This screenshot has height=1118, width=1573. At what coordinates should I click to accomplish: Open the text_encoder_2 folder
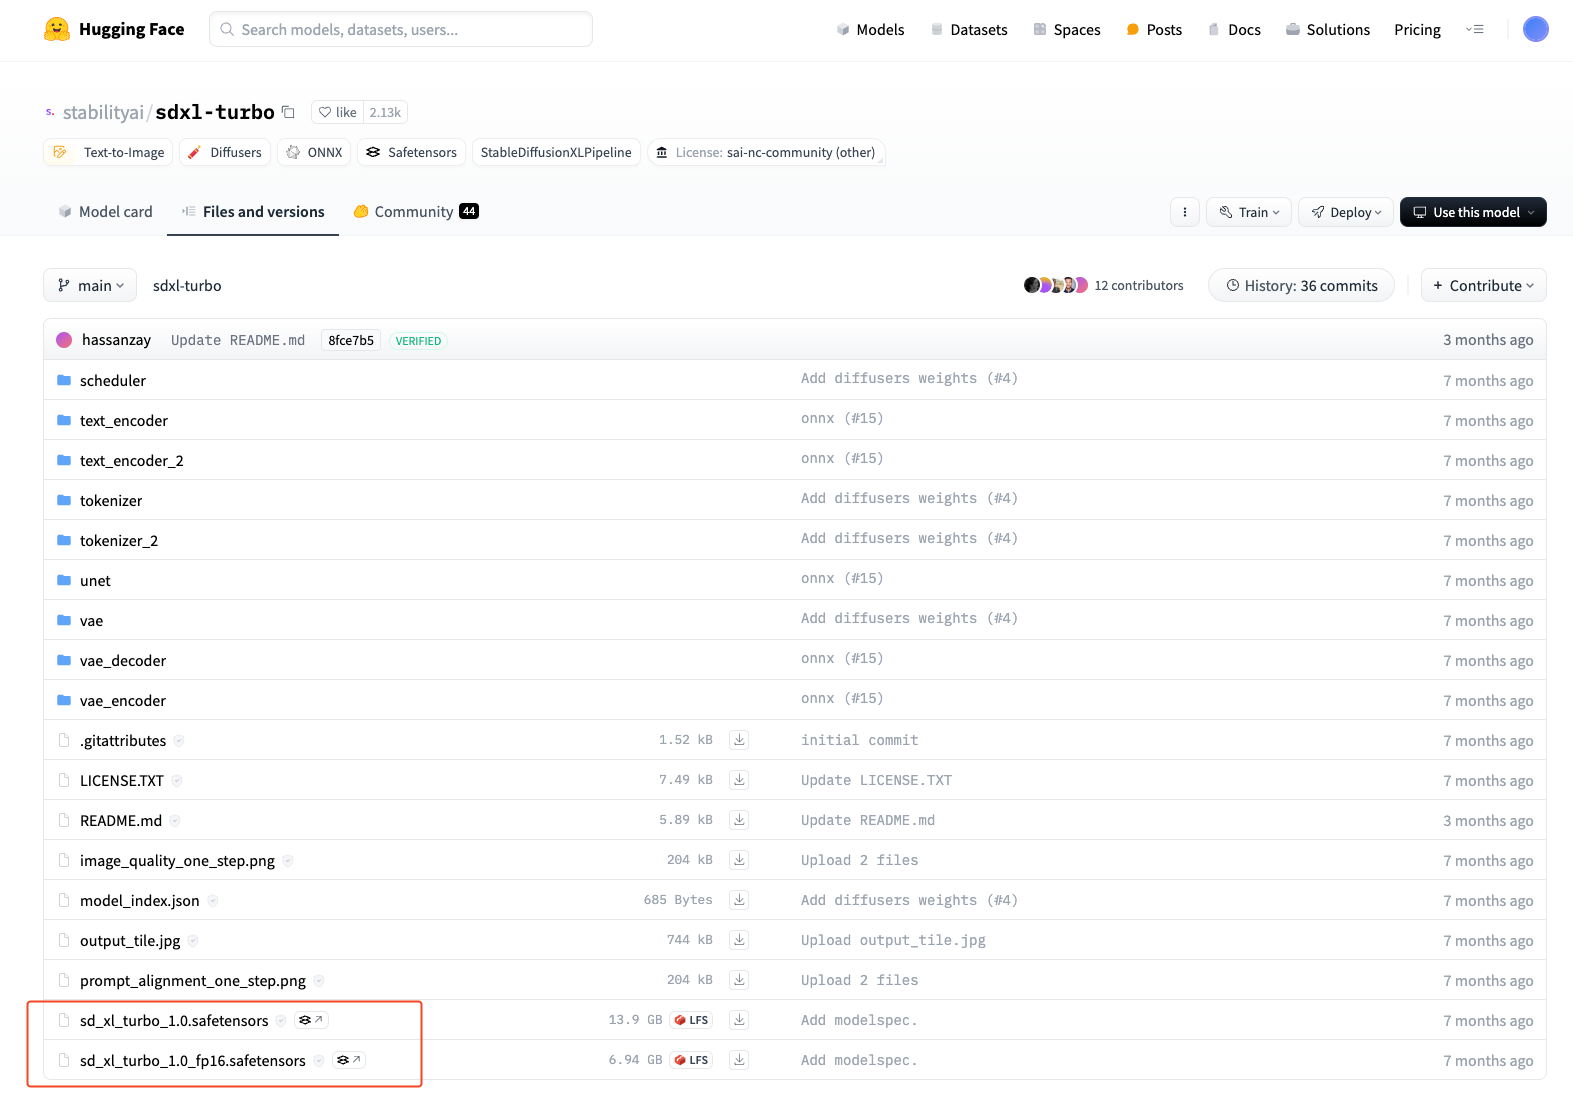tap(132, 460)
